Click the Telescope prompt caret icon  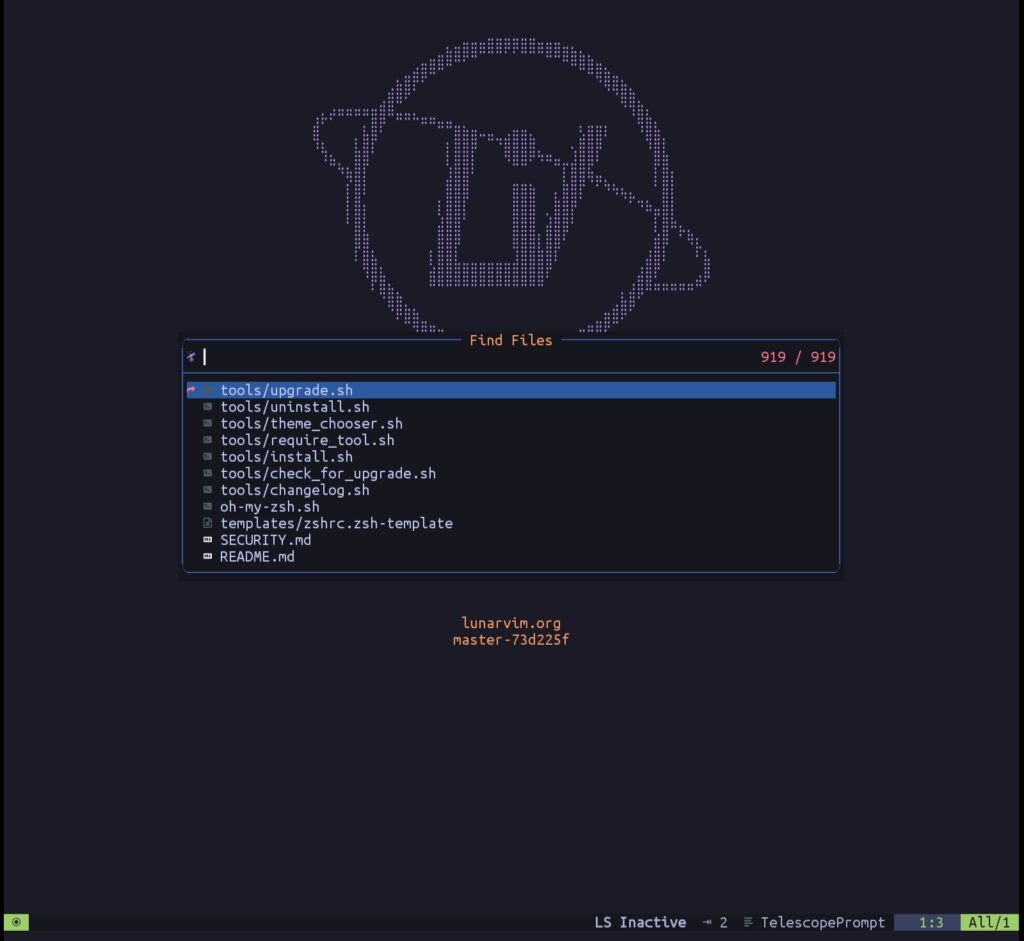coord(190,357)
